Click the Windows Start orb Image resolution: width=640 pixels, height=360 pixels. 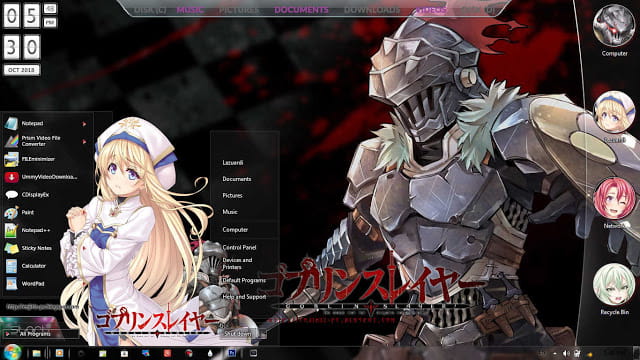pyautogui.click(x=12, y=352)
